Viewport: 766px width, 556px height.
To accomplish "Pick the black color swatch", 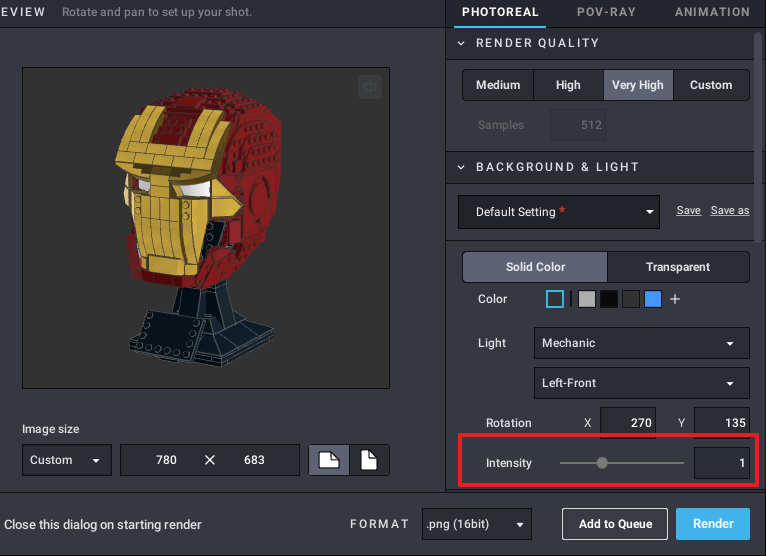I will 609,299.
